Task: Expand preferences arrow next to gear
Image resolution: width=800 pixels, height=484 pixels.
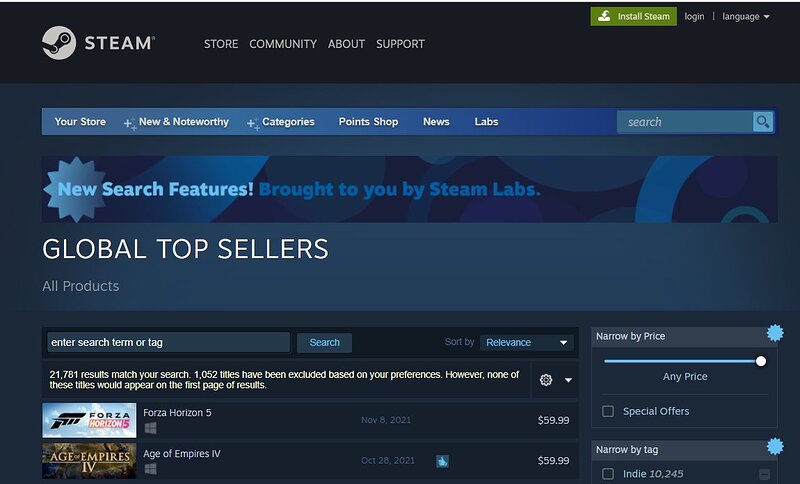Action: 568,380
